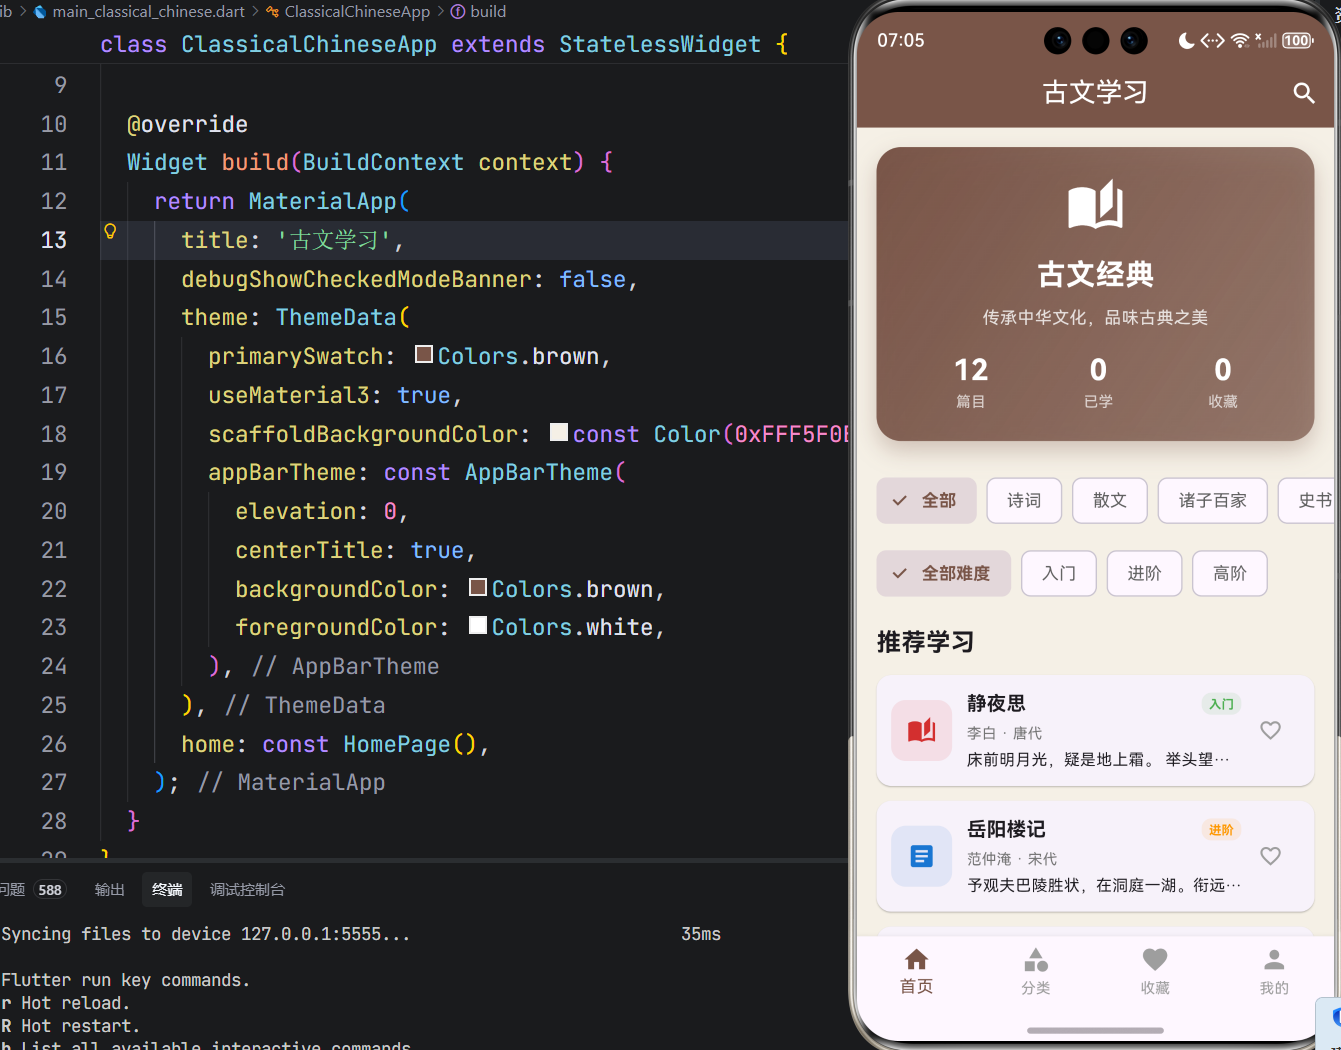Click line number 19 in the gutter
The image size is (1341, 1050).
[x=54, y=472]
